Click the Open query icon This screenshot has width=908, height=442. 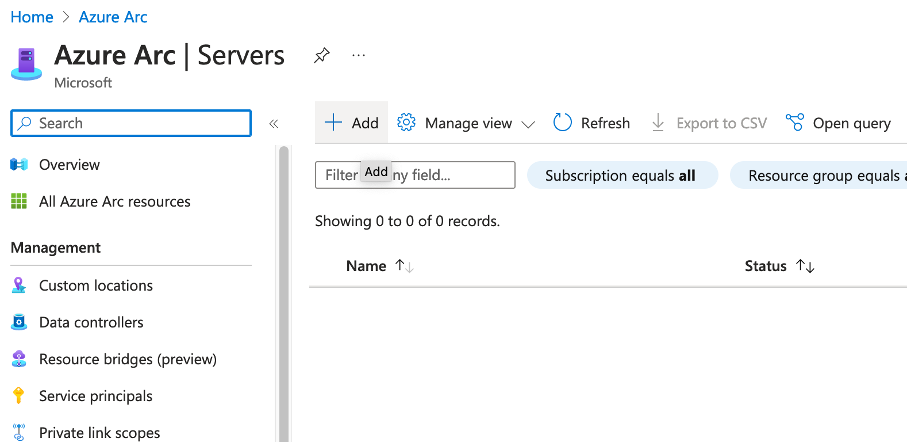point(795,123)
